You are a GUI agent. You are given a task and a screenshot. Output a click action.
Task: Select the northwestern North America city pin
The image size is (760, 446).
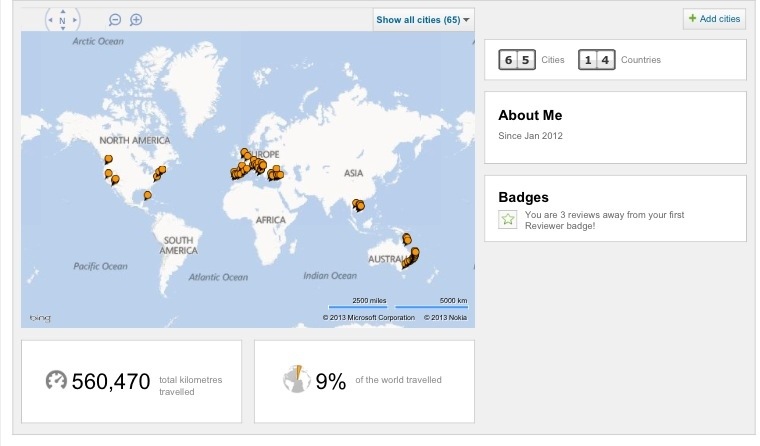108,158
